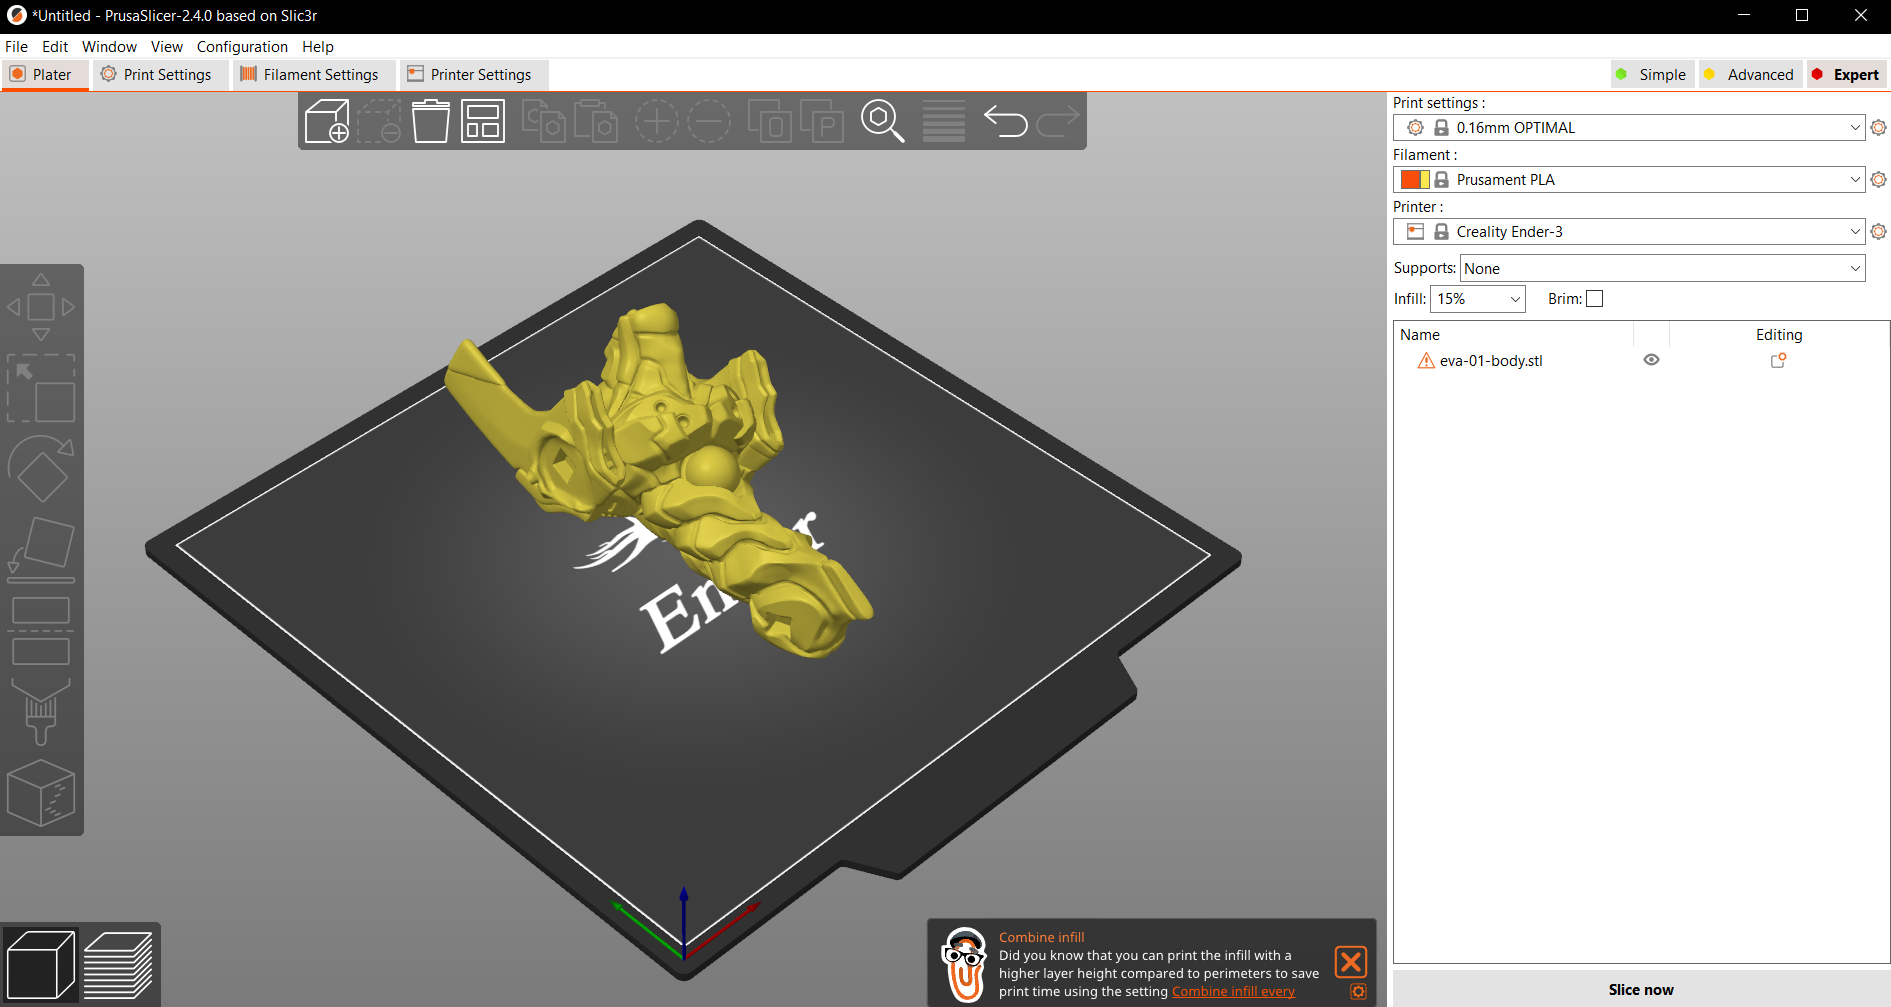Click the Copy toolbar icon
The image size is (1891, 1007).
(544, 122)
